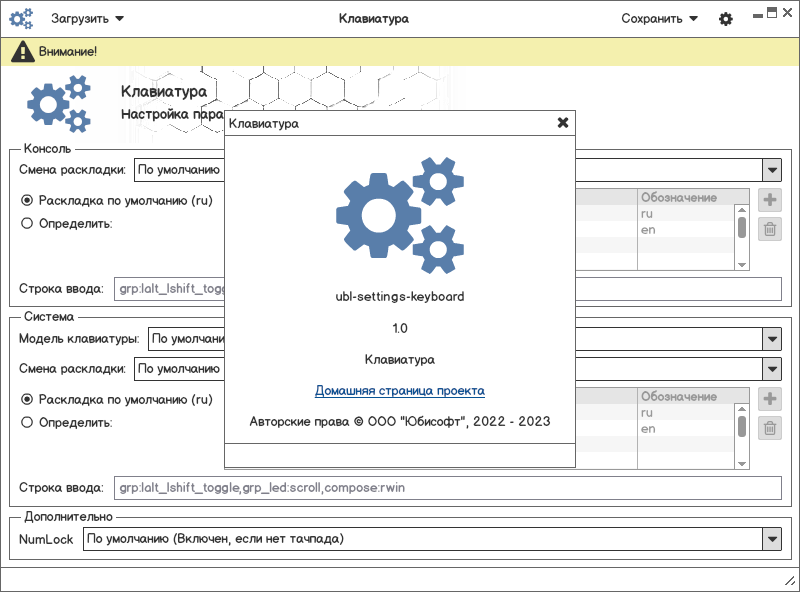Click the app gears icon in top-left corner
The height and width of the screenshot is (592, 800).
click(x=21, y=19)
